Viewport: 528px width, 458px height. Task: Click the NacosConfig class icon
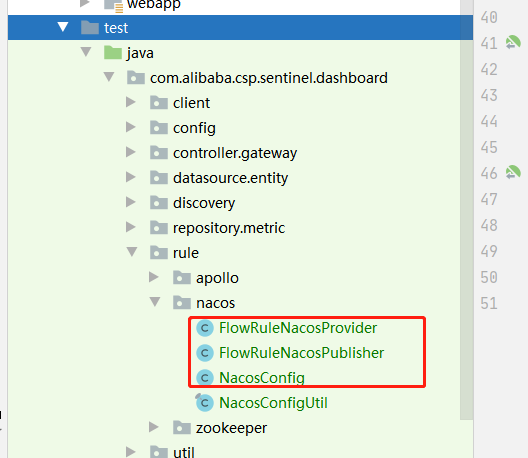(205, 378)
